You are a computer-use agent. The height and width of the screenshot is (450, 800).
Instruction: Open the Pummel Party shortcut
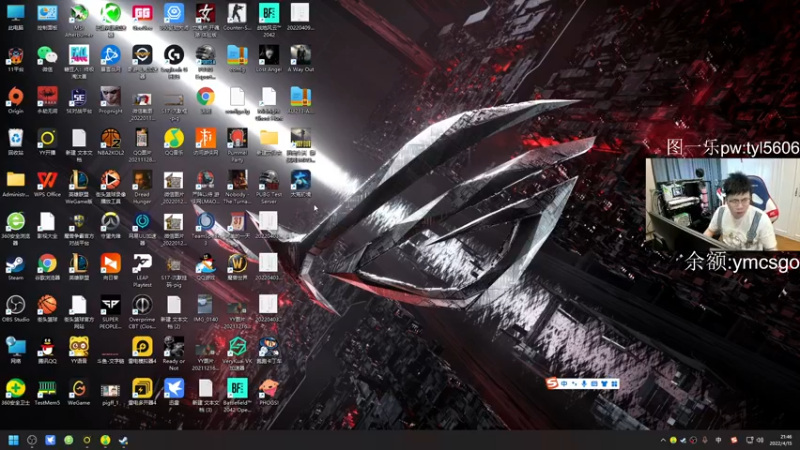pyautogui.click(x=237, y=145)
